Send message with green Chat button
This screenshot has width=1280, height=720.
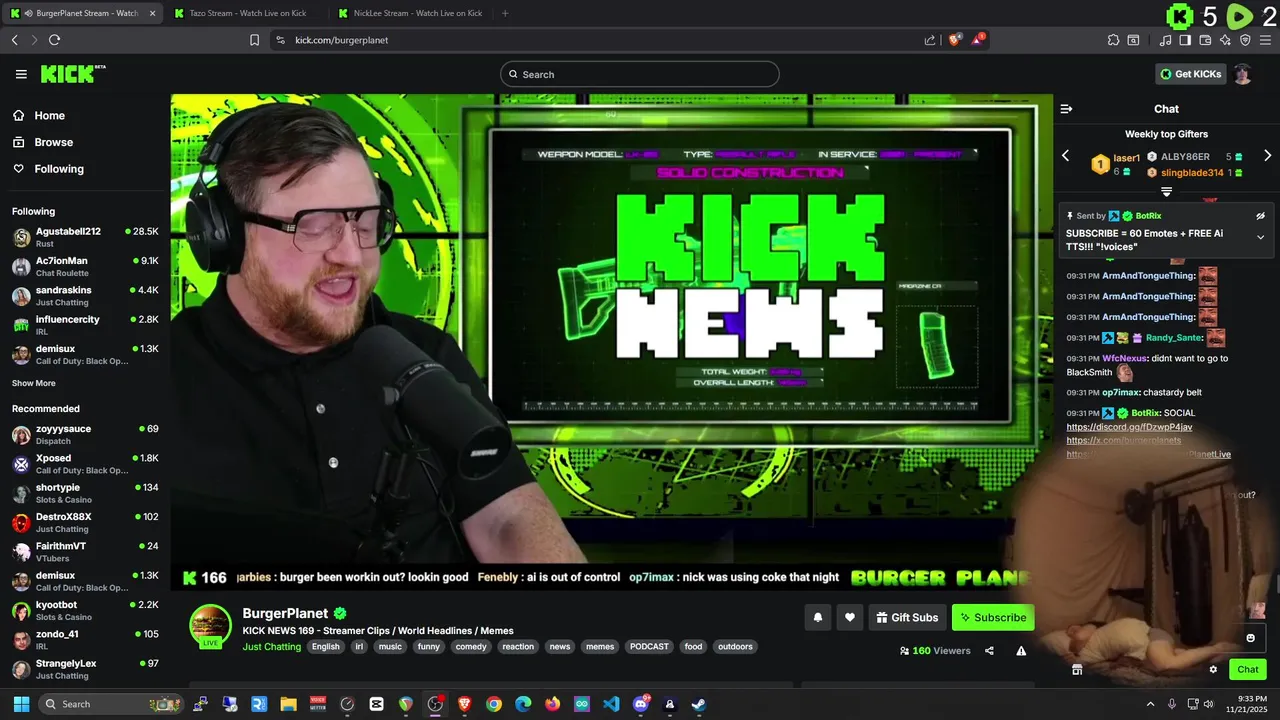1248,670
